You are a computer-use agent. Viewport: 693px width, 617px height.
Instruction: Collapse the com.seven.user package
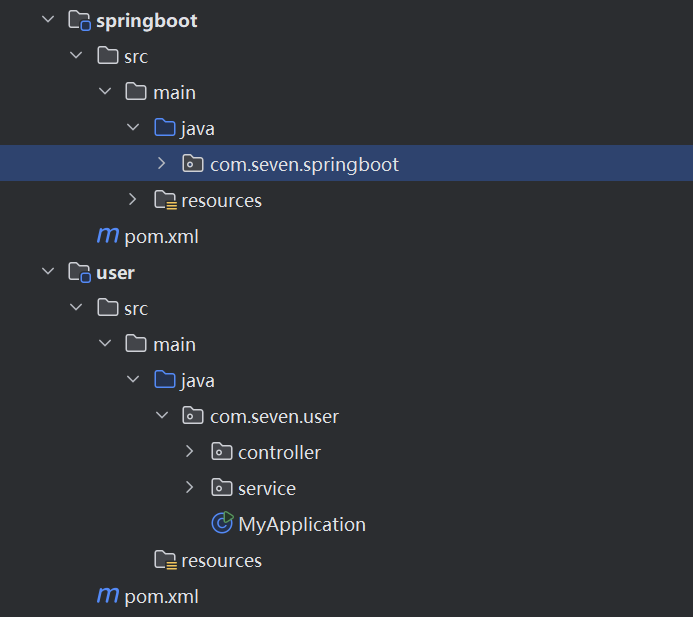(162, 416)
